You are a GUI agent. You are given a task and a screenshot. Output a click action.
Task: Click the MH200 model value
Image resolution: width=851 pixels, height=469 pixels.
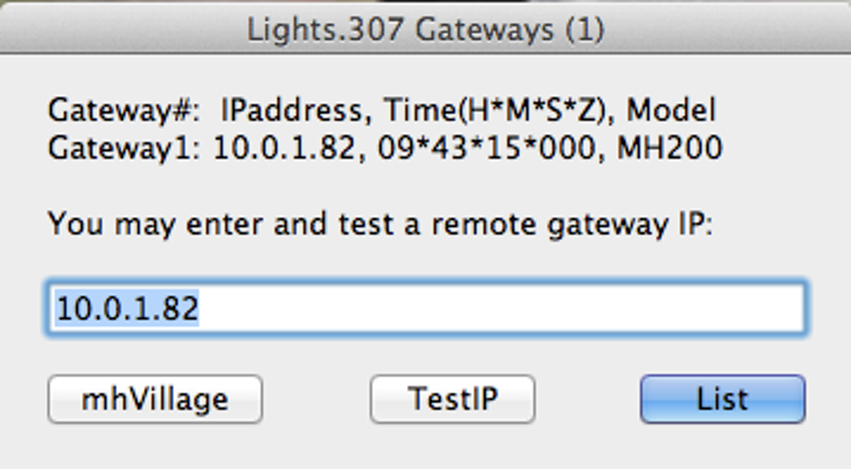(x=670, y=149)
